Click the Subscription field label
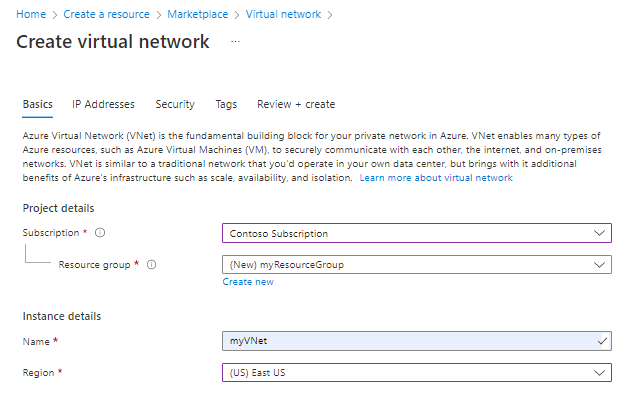The height and width of the screenshot is (420, 640). [x=51, y=233]
